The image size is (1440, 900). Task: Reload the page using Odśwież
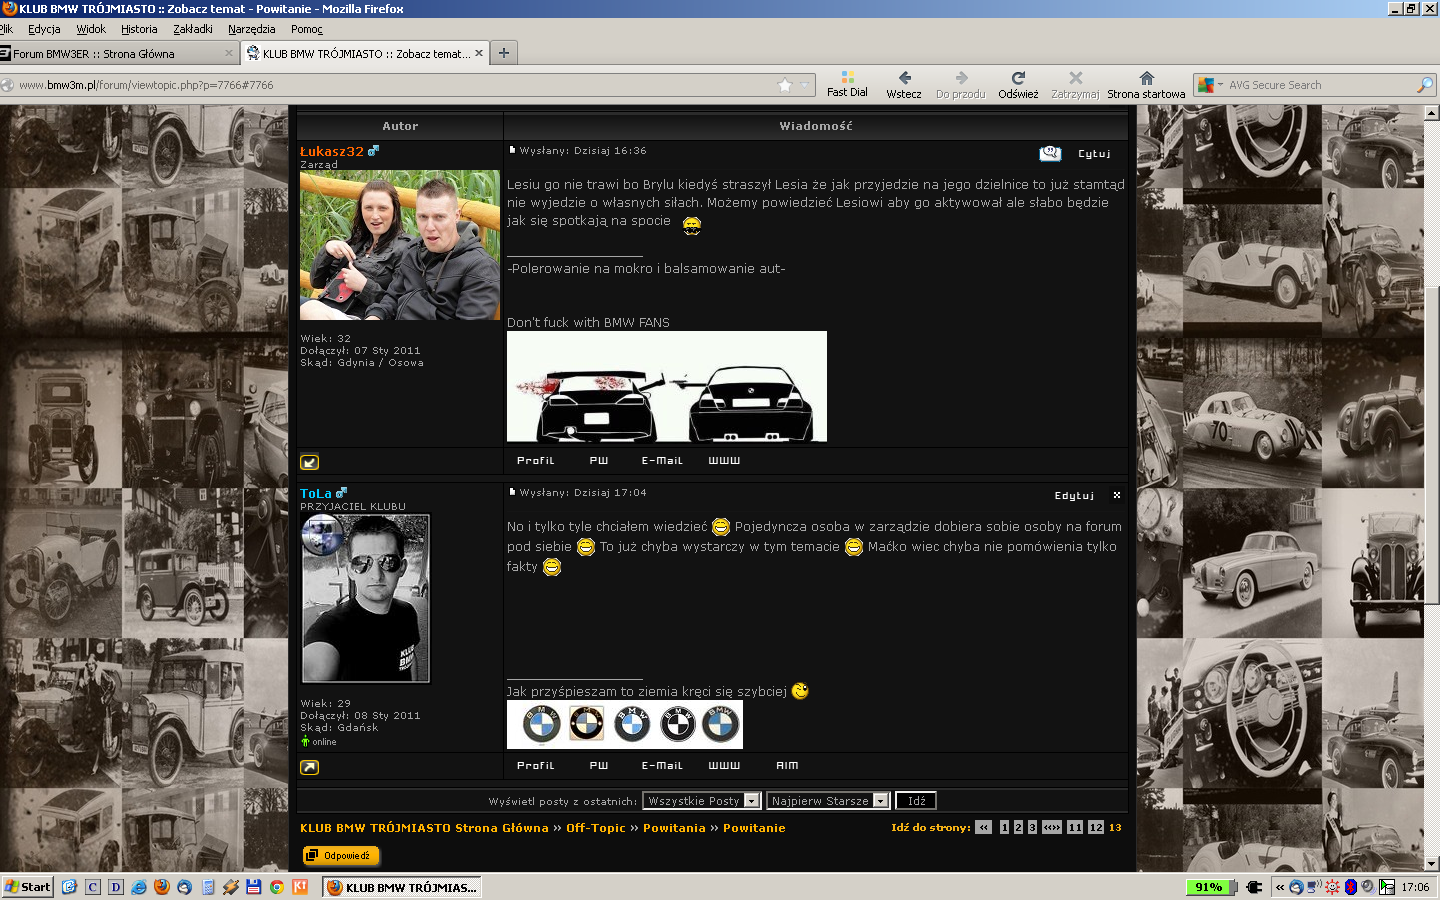(1018, 84)
